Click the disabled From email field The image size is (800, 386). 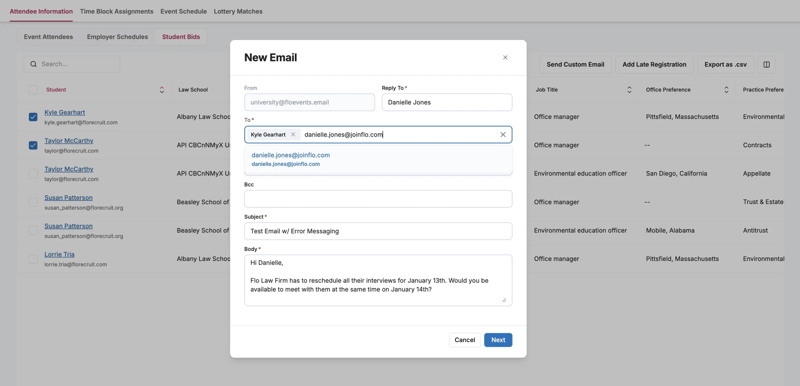coord(309,102)
